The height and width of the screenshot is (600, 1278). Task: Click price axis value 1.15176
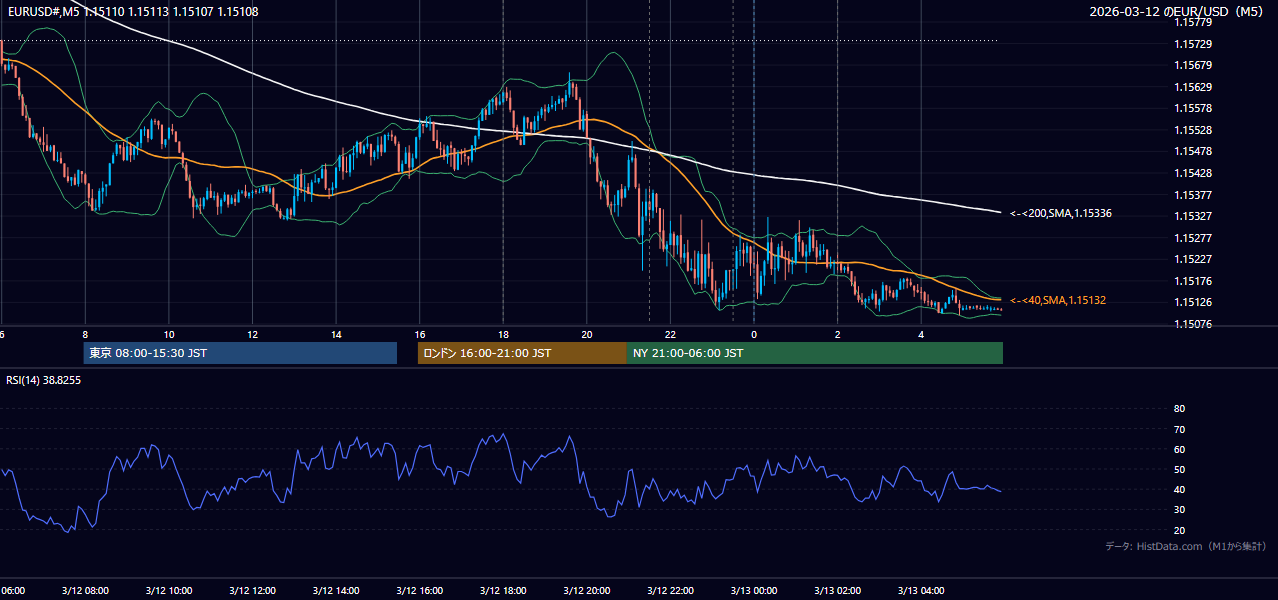pos(1193,281)
